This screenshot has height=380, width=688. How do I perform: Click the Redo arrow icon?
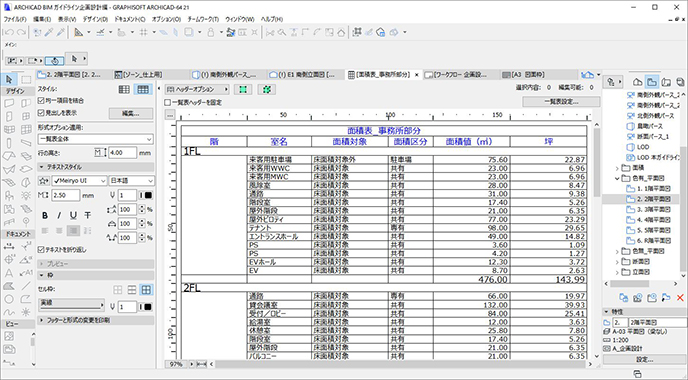click(21, 32)
